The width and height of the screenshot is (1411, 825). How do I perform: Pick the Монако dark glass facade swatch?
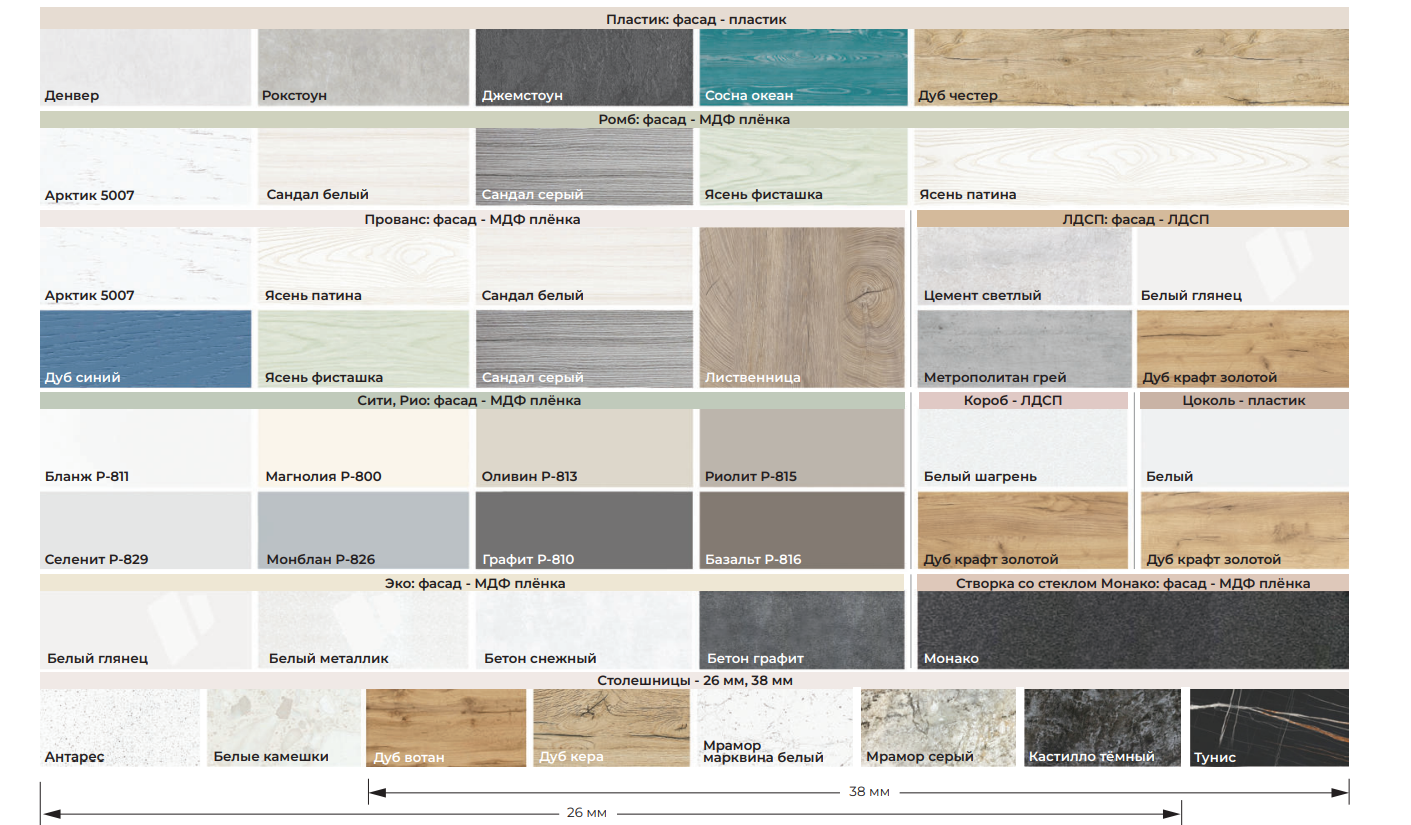coord(1133,630)
